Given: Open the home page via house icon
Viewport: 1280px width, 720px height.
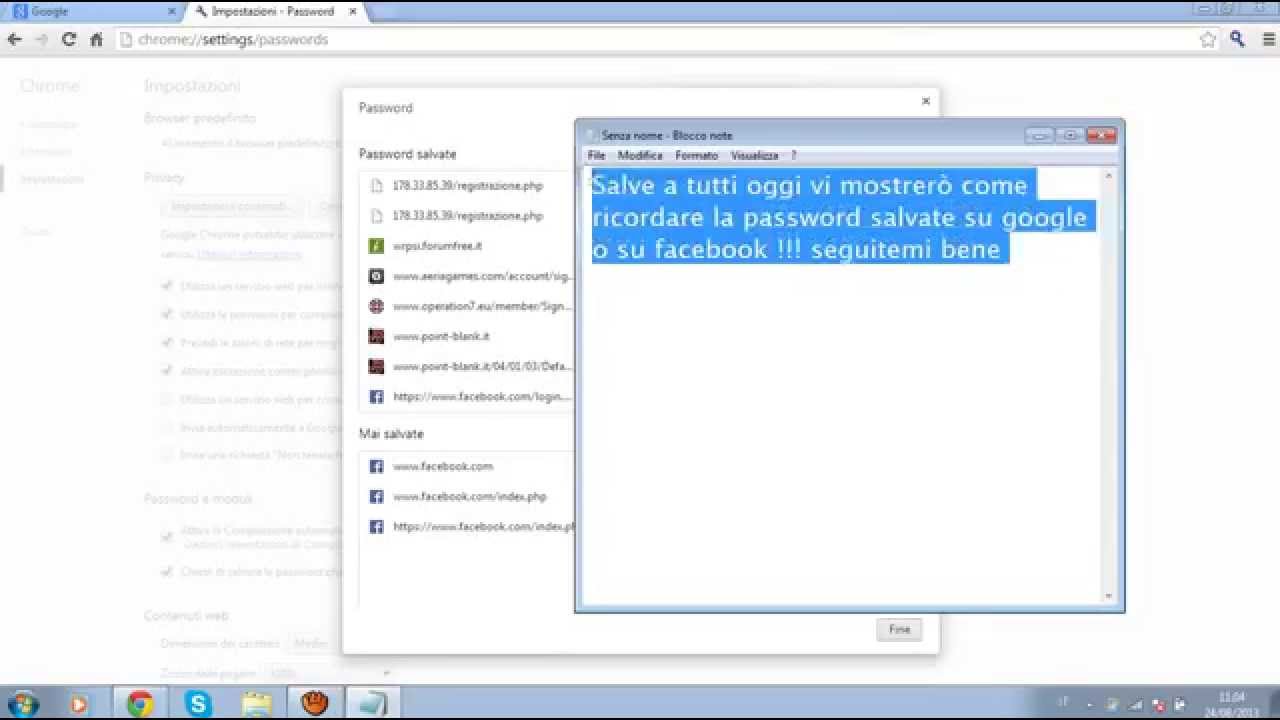Looking at the screenshot, I should click(96, 40).
